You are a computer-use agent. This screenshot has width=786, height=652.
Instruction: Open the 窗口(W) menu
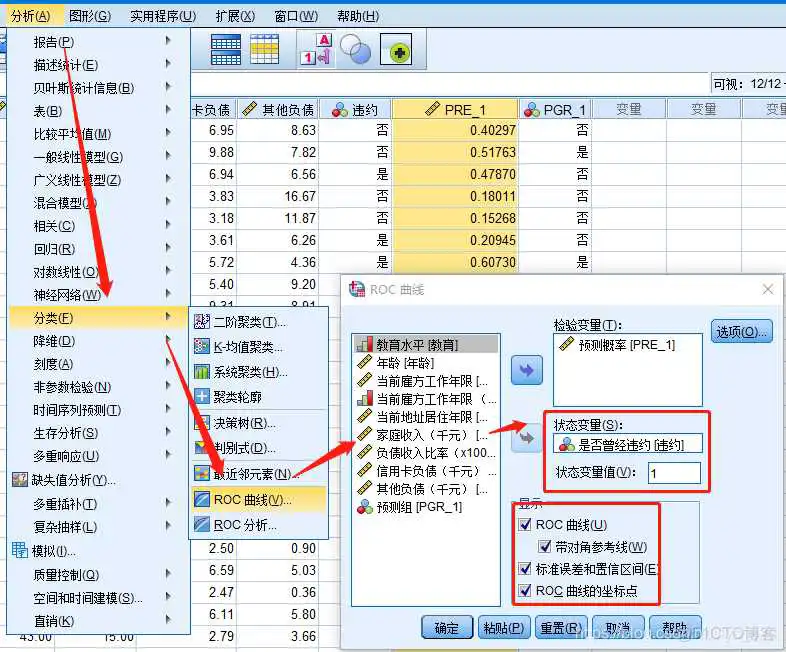click(x=296, y=16)
